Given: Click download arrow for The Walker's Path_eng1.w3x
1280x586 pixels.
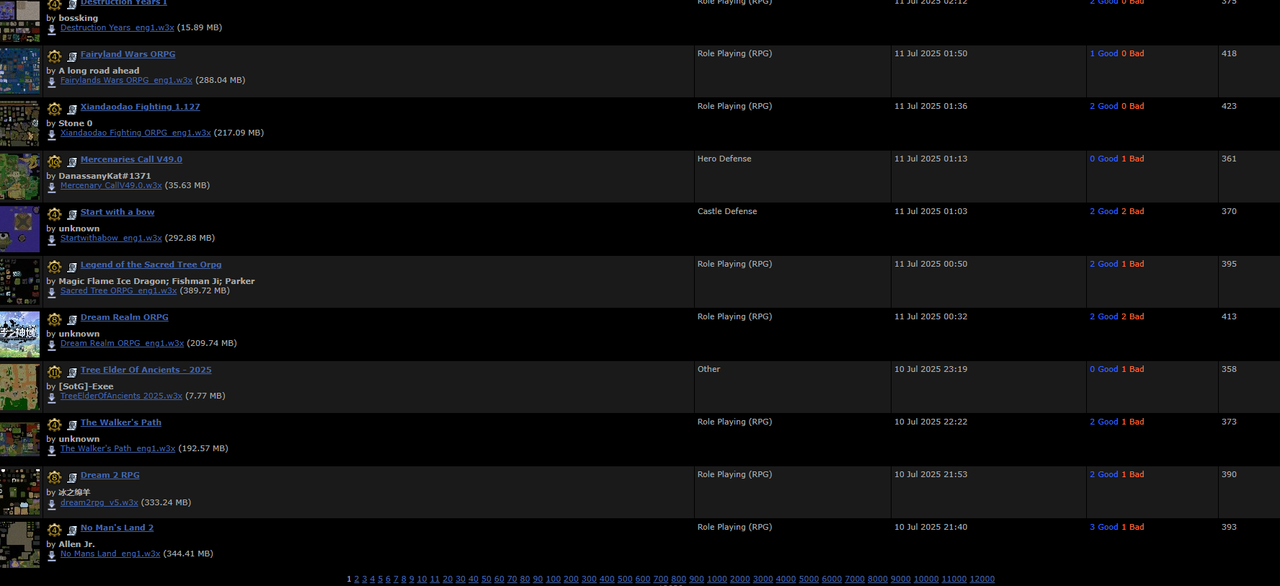Looking at the screenshot, I should 52,450.
